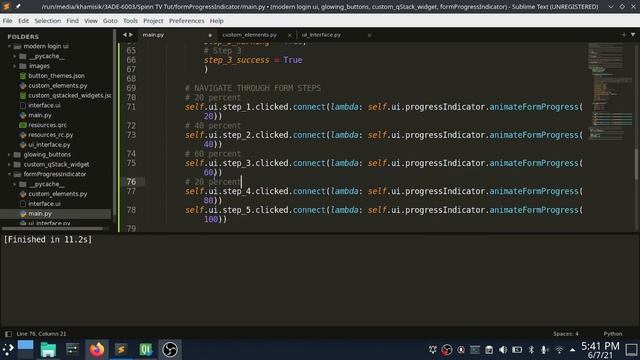Open Qt Creator from the taskbar
Image resolution: width=640 pixels, height=360 pixels.
[x=146, y=350]
